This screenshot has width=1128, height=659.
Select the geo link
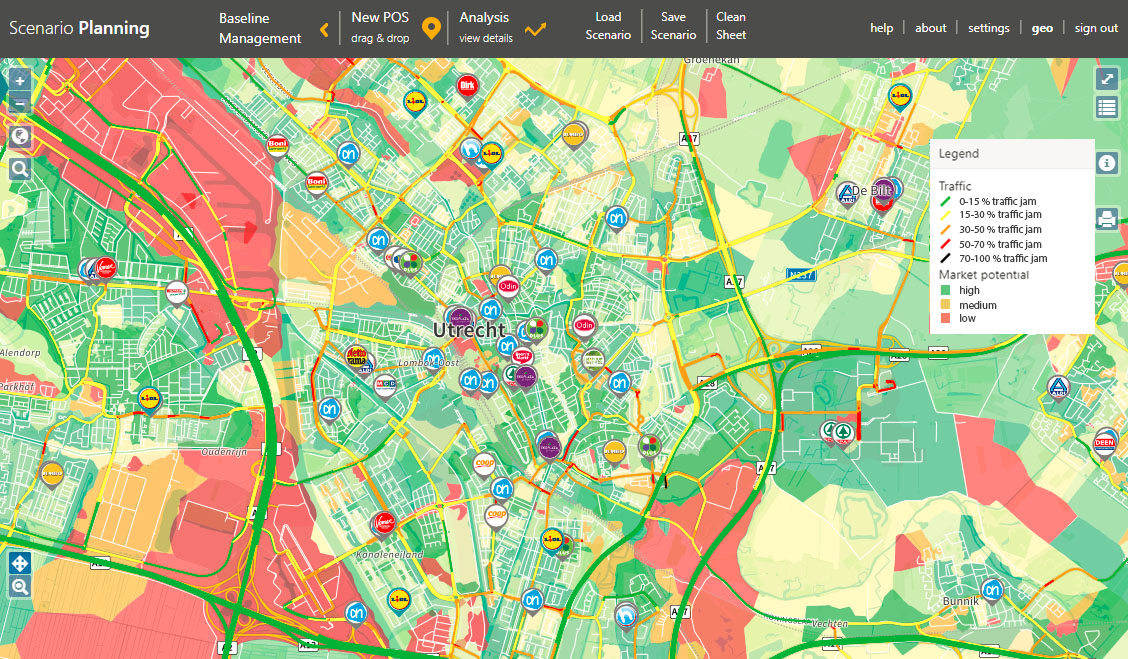(1042, 28)
